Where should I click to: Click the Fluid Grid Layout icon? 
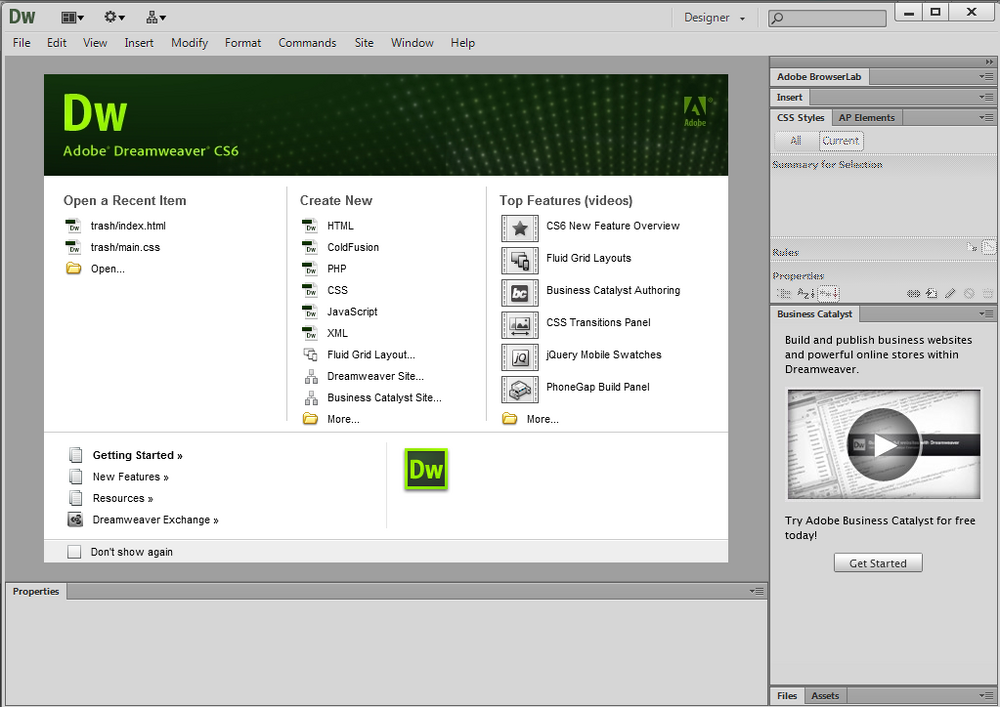311,354
